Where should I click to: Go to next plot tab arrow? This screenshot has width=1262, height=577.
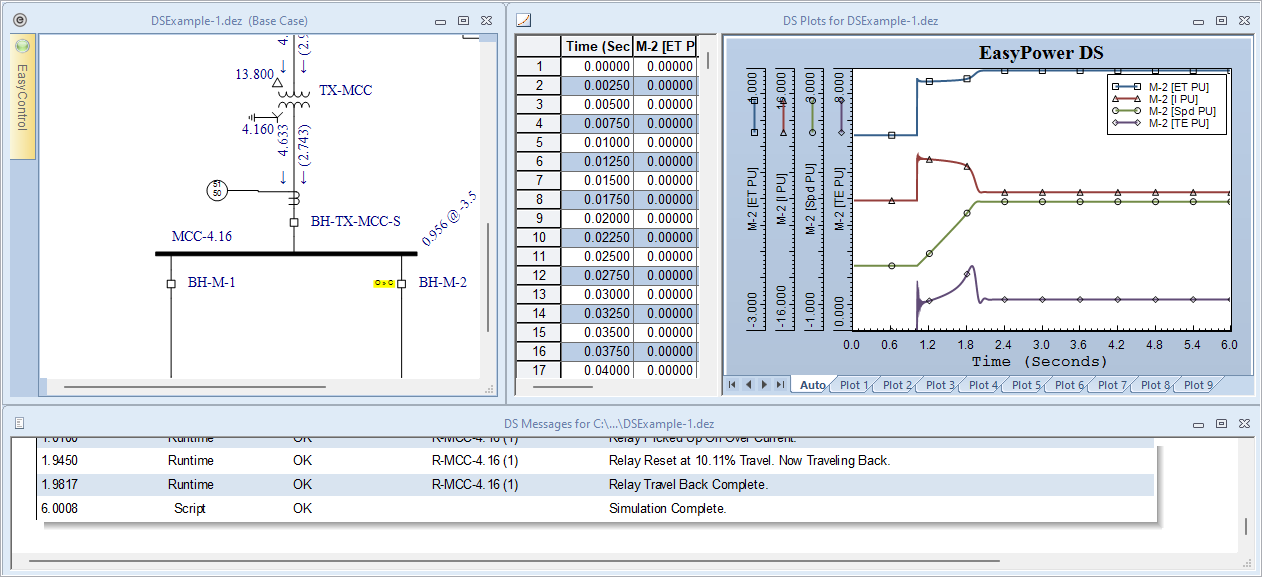tap(764, 385)
